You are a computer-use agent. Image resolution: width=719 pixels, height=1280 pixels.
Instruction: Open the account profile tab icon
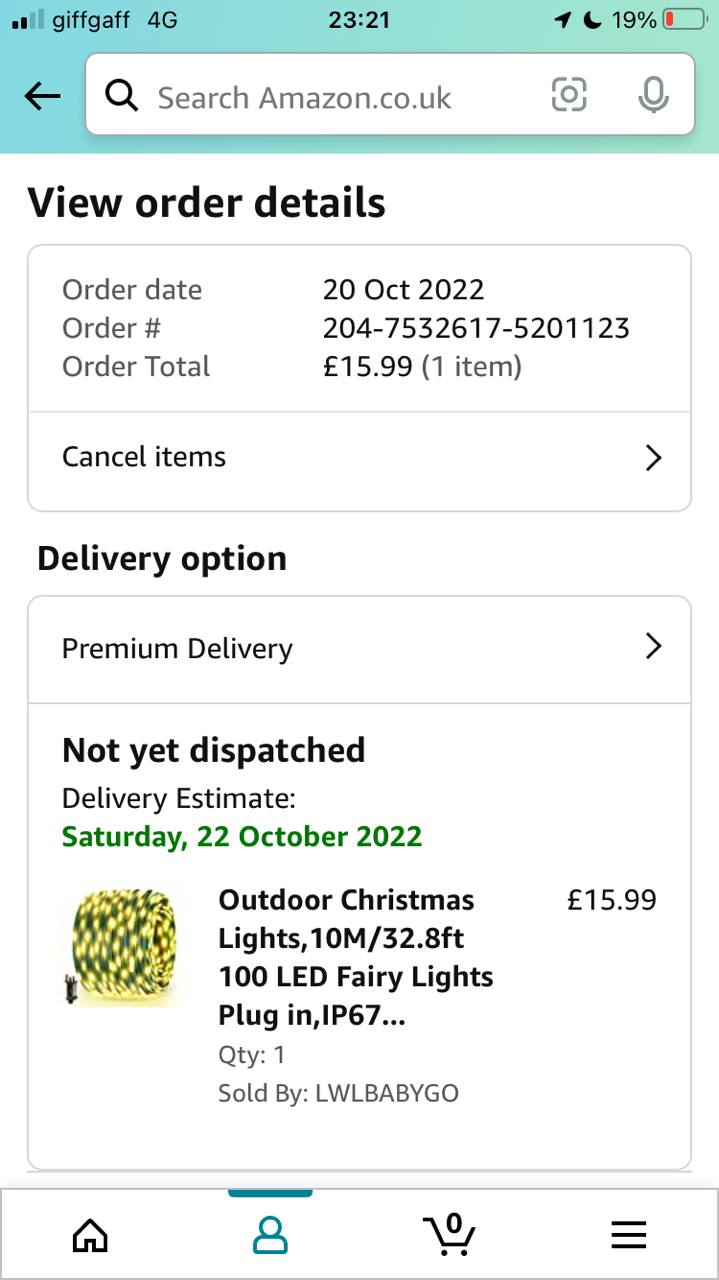270,1236
